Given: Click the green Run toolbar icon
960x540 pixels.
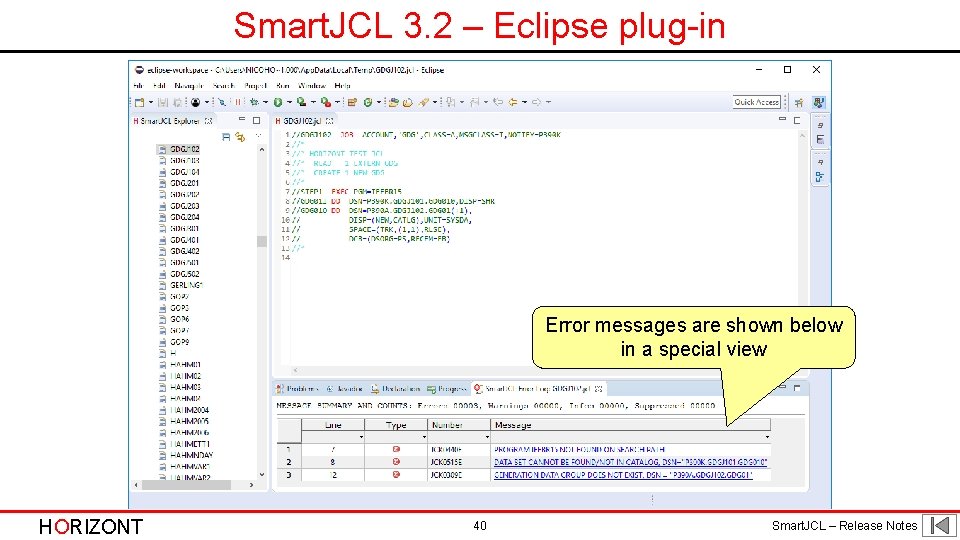Looking at the screenshot, I should pyautogui.click(x=278, y=102).
